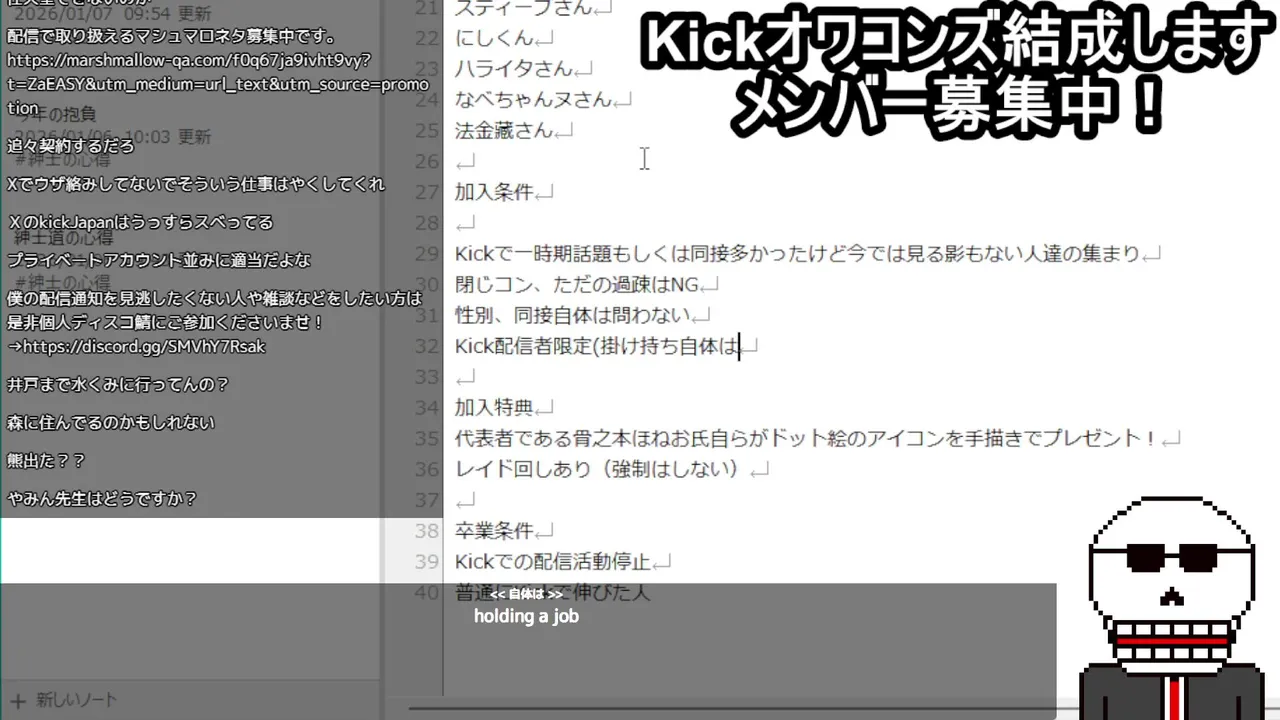Click the chat message やみん先生はどうですか？
1280x720 pixels.
point(102,498)
